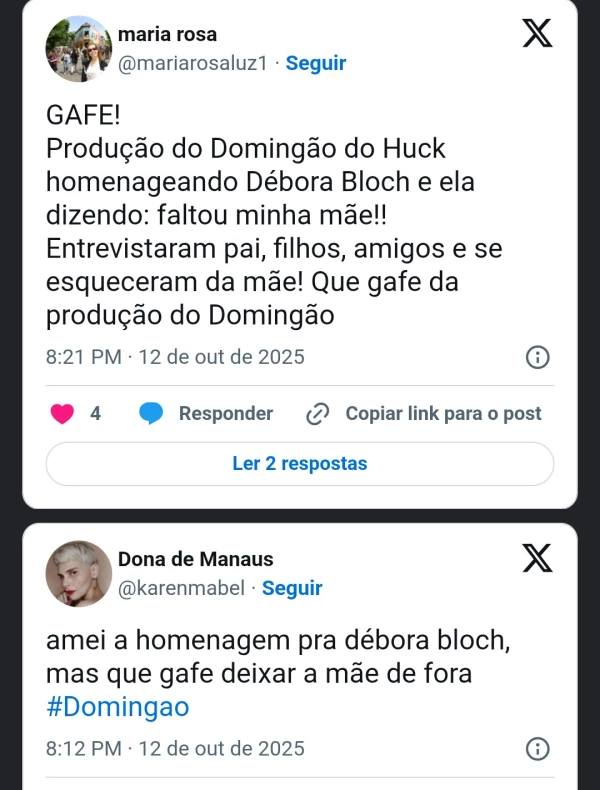Click Copiar link para o post

[x=443, y=414]
